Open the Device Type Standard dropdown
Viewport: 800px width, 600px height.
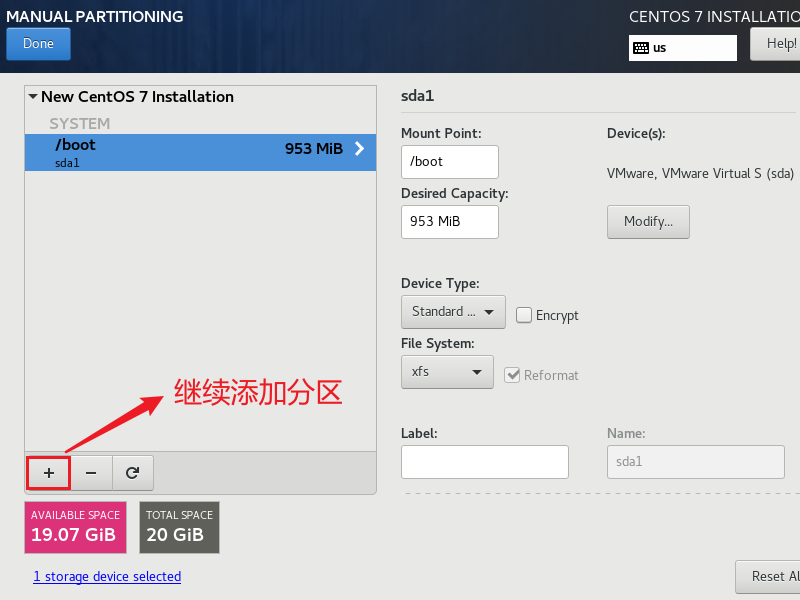pyautogui.click(x=453, y=312)
